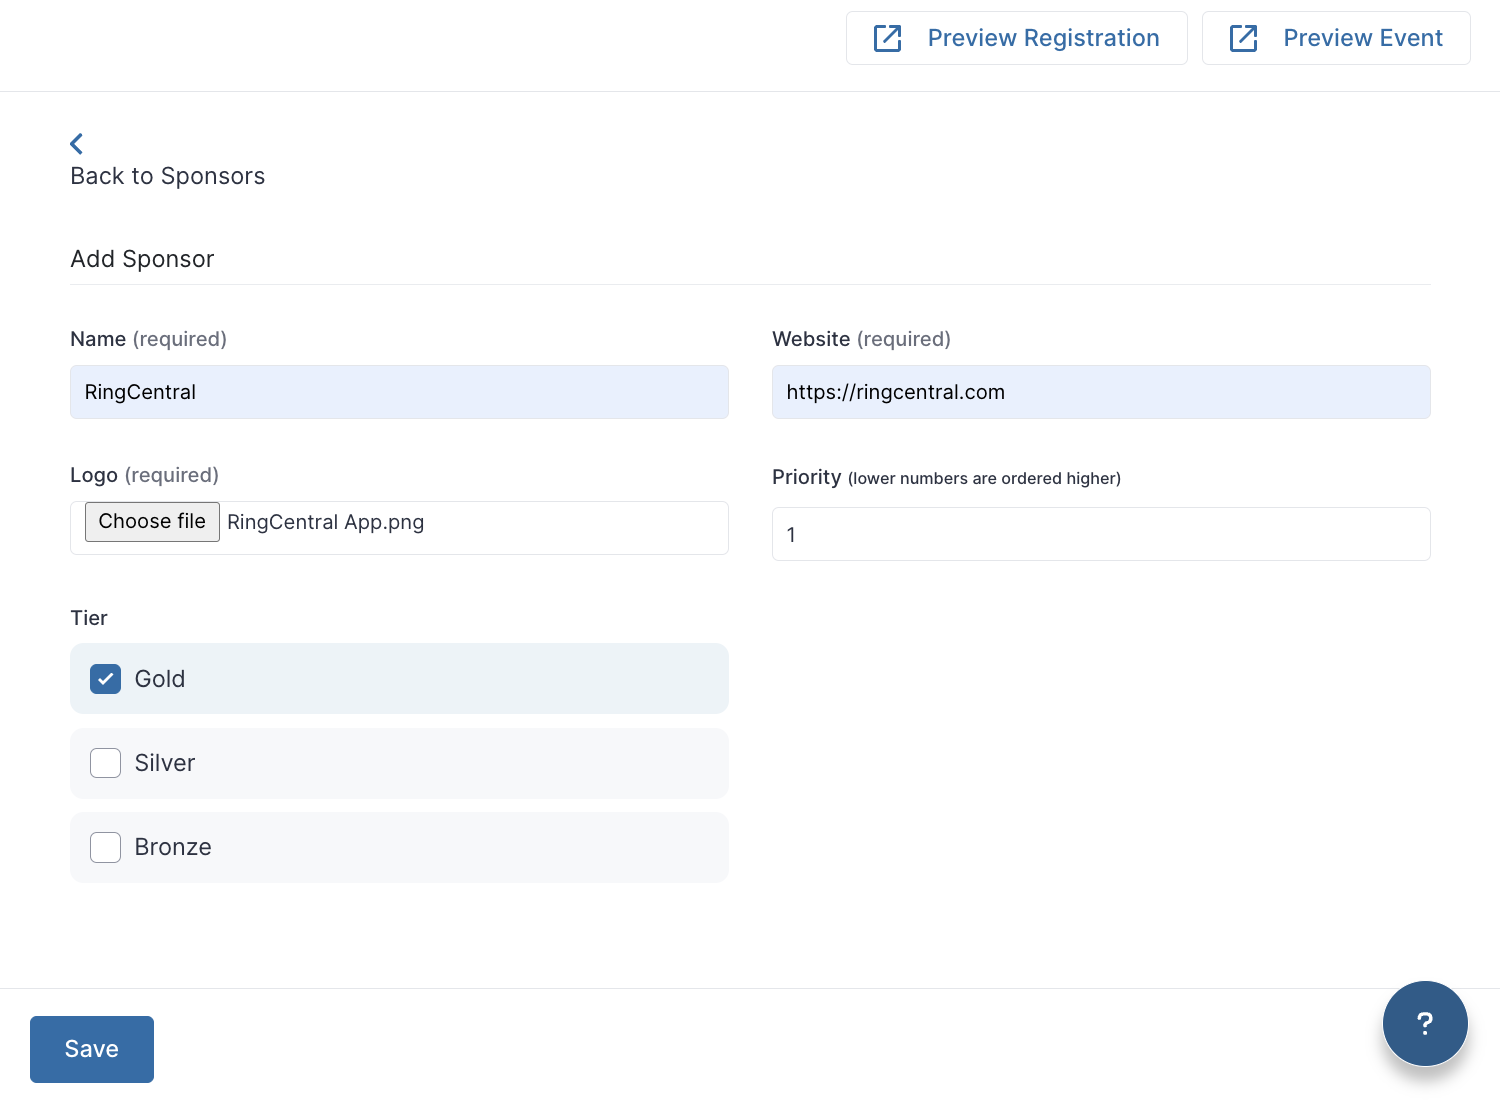Viewport: 1500px width, 1100px height.
Task: Click the Preview Event button
Action: (x=1336, y=38)
